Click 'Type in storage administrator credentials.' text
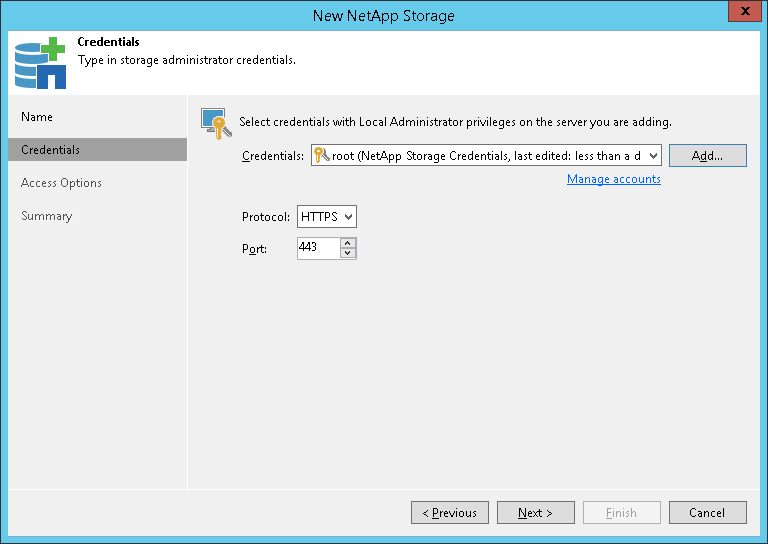Screen dimensions: 768x544 (x=187, y=60)
